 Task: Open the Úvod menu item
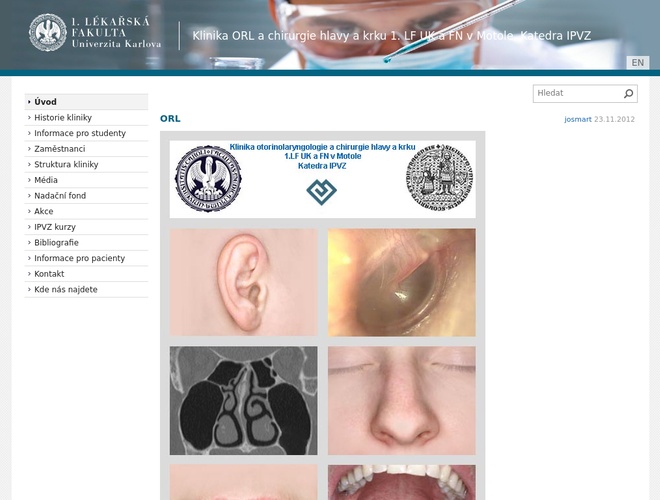click(x=46, y=102)
